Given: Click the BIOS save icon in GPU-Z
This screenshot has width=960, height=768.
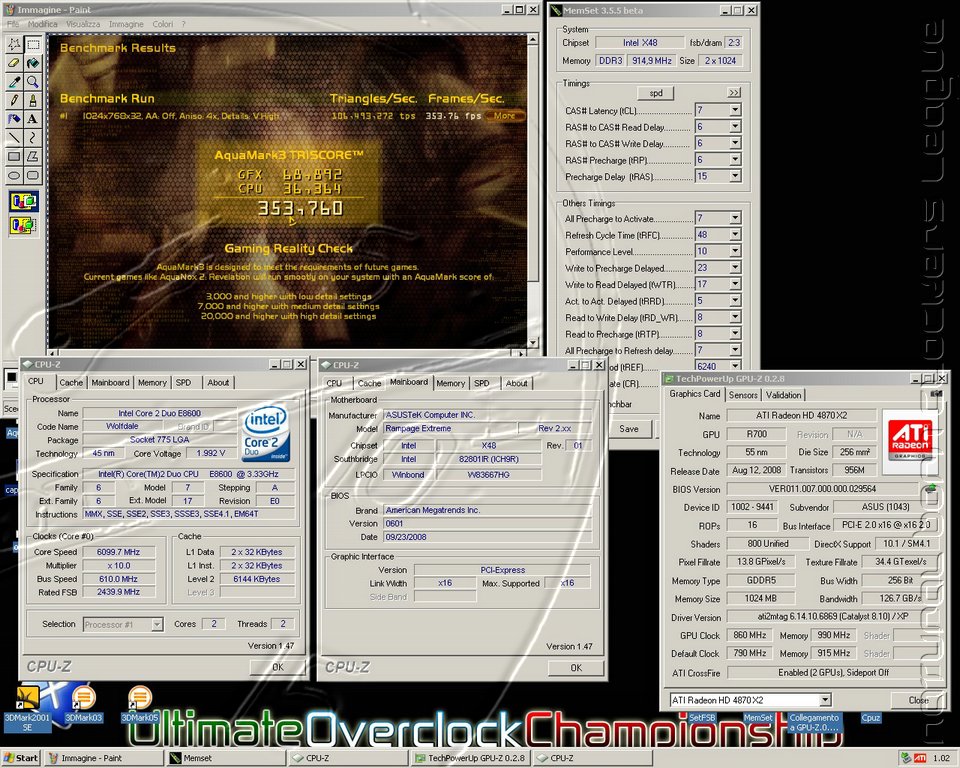Looking at the screenshot, I should (x=931, y=489).
